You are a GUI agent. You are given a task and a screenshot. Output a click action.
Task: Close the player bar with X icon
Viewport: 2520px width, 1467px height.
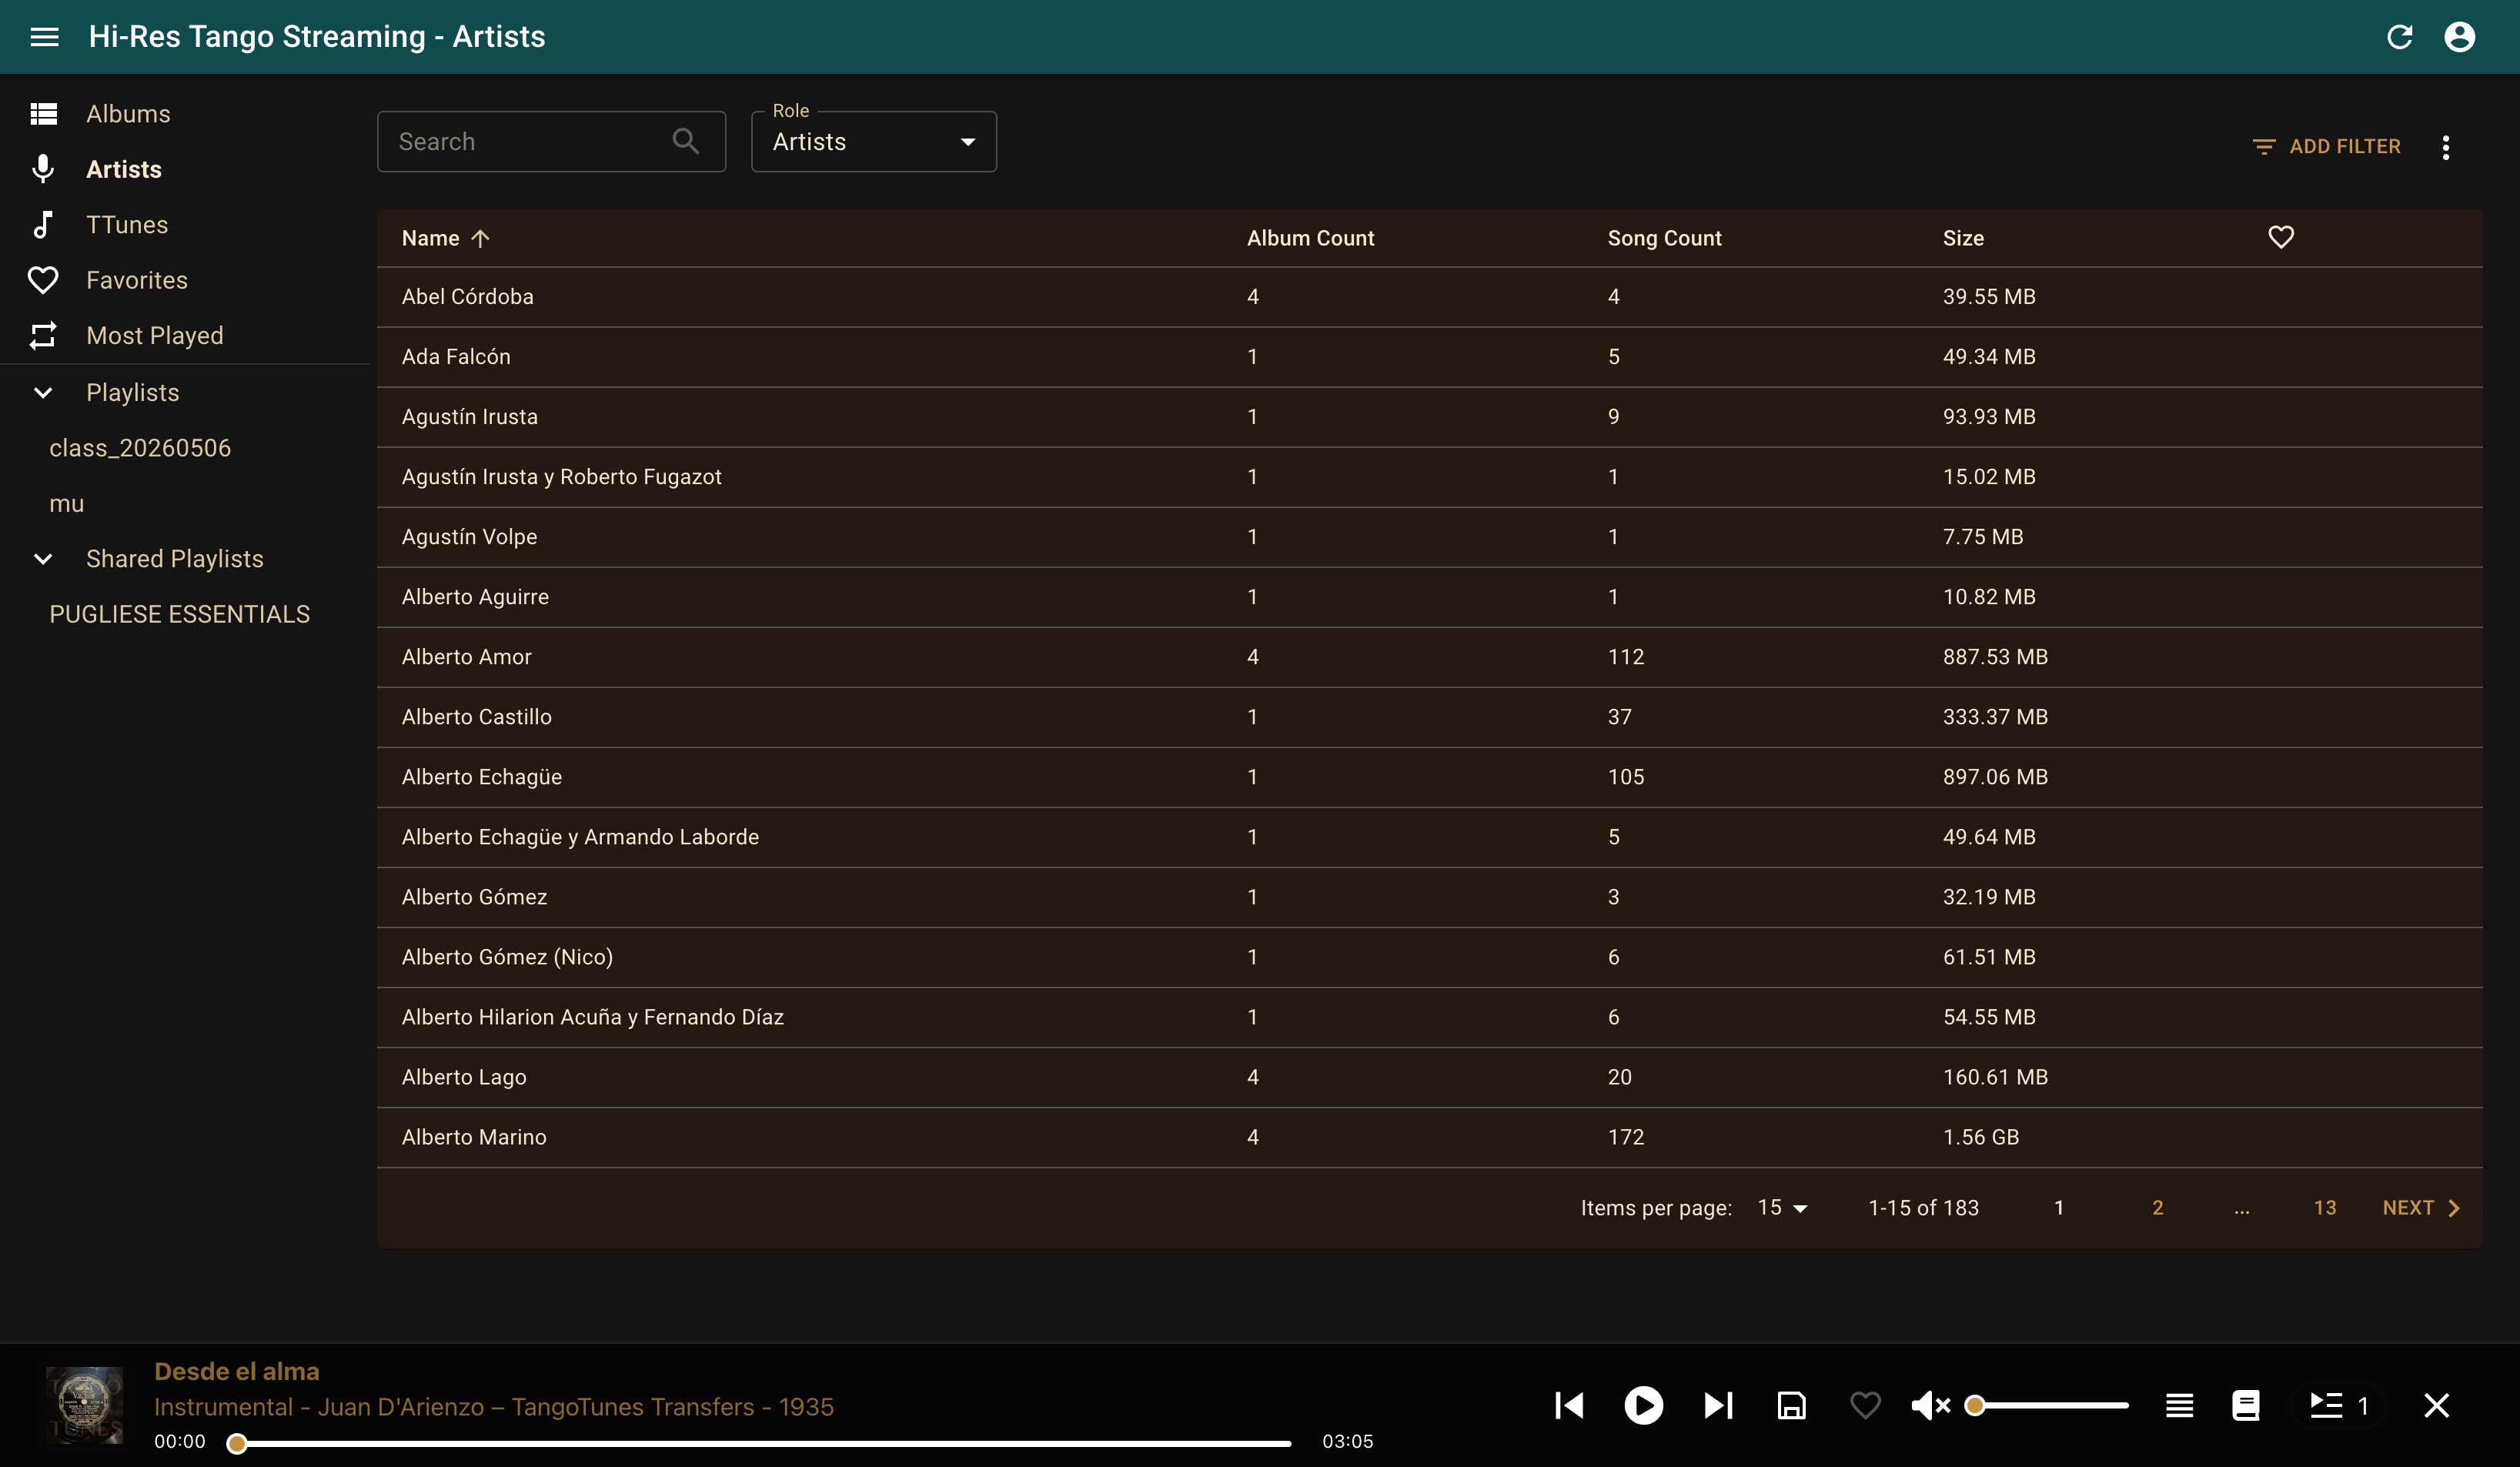(x=2436, y=1405)
